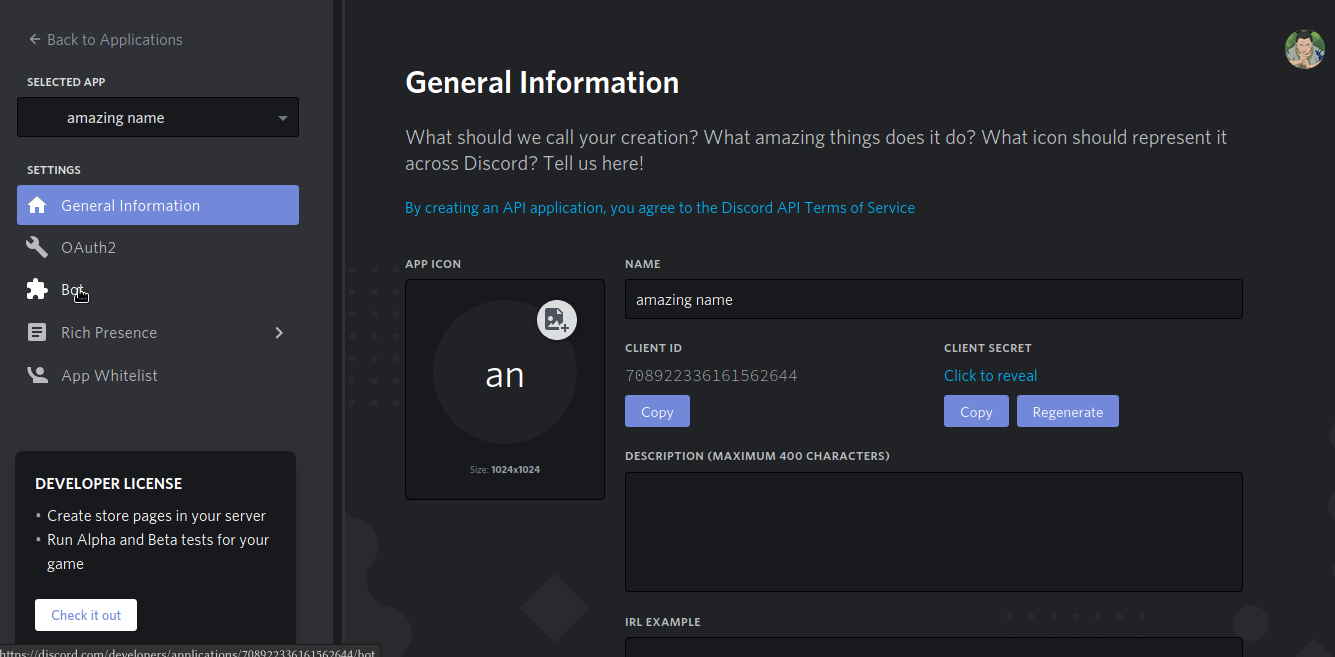The width and height of the screenshot is (1335, 657).
Task: Click the Developer License heading
Action: click(109, 483)
